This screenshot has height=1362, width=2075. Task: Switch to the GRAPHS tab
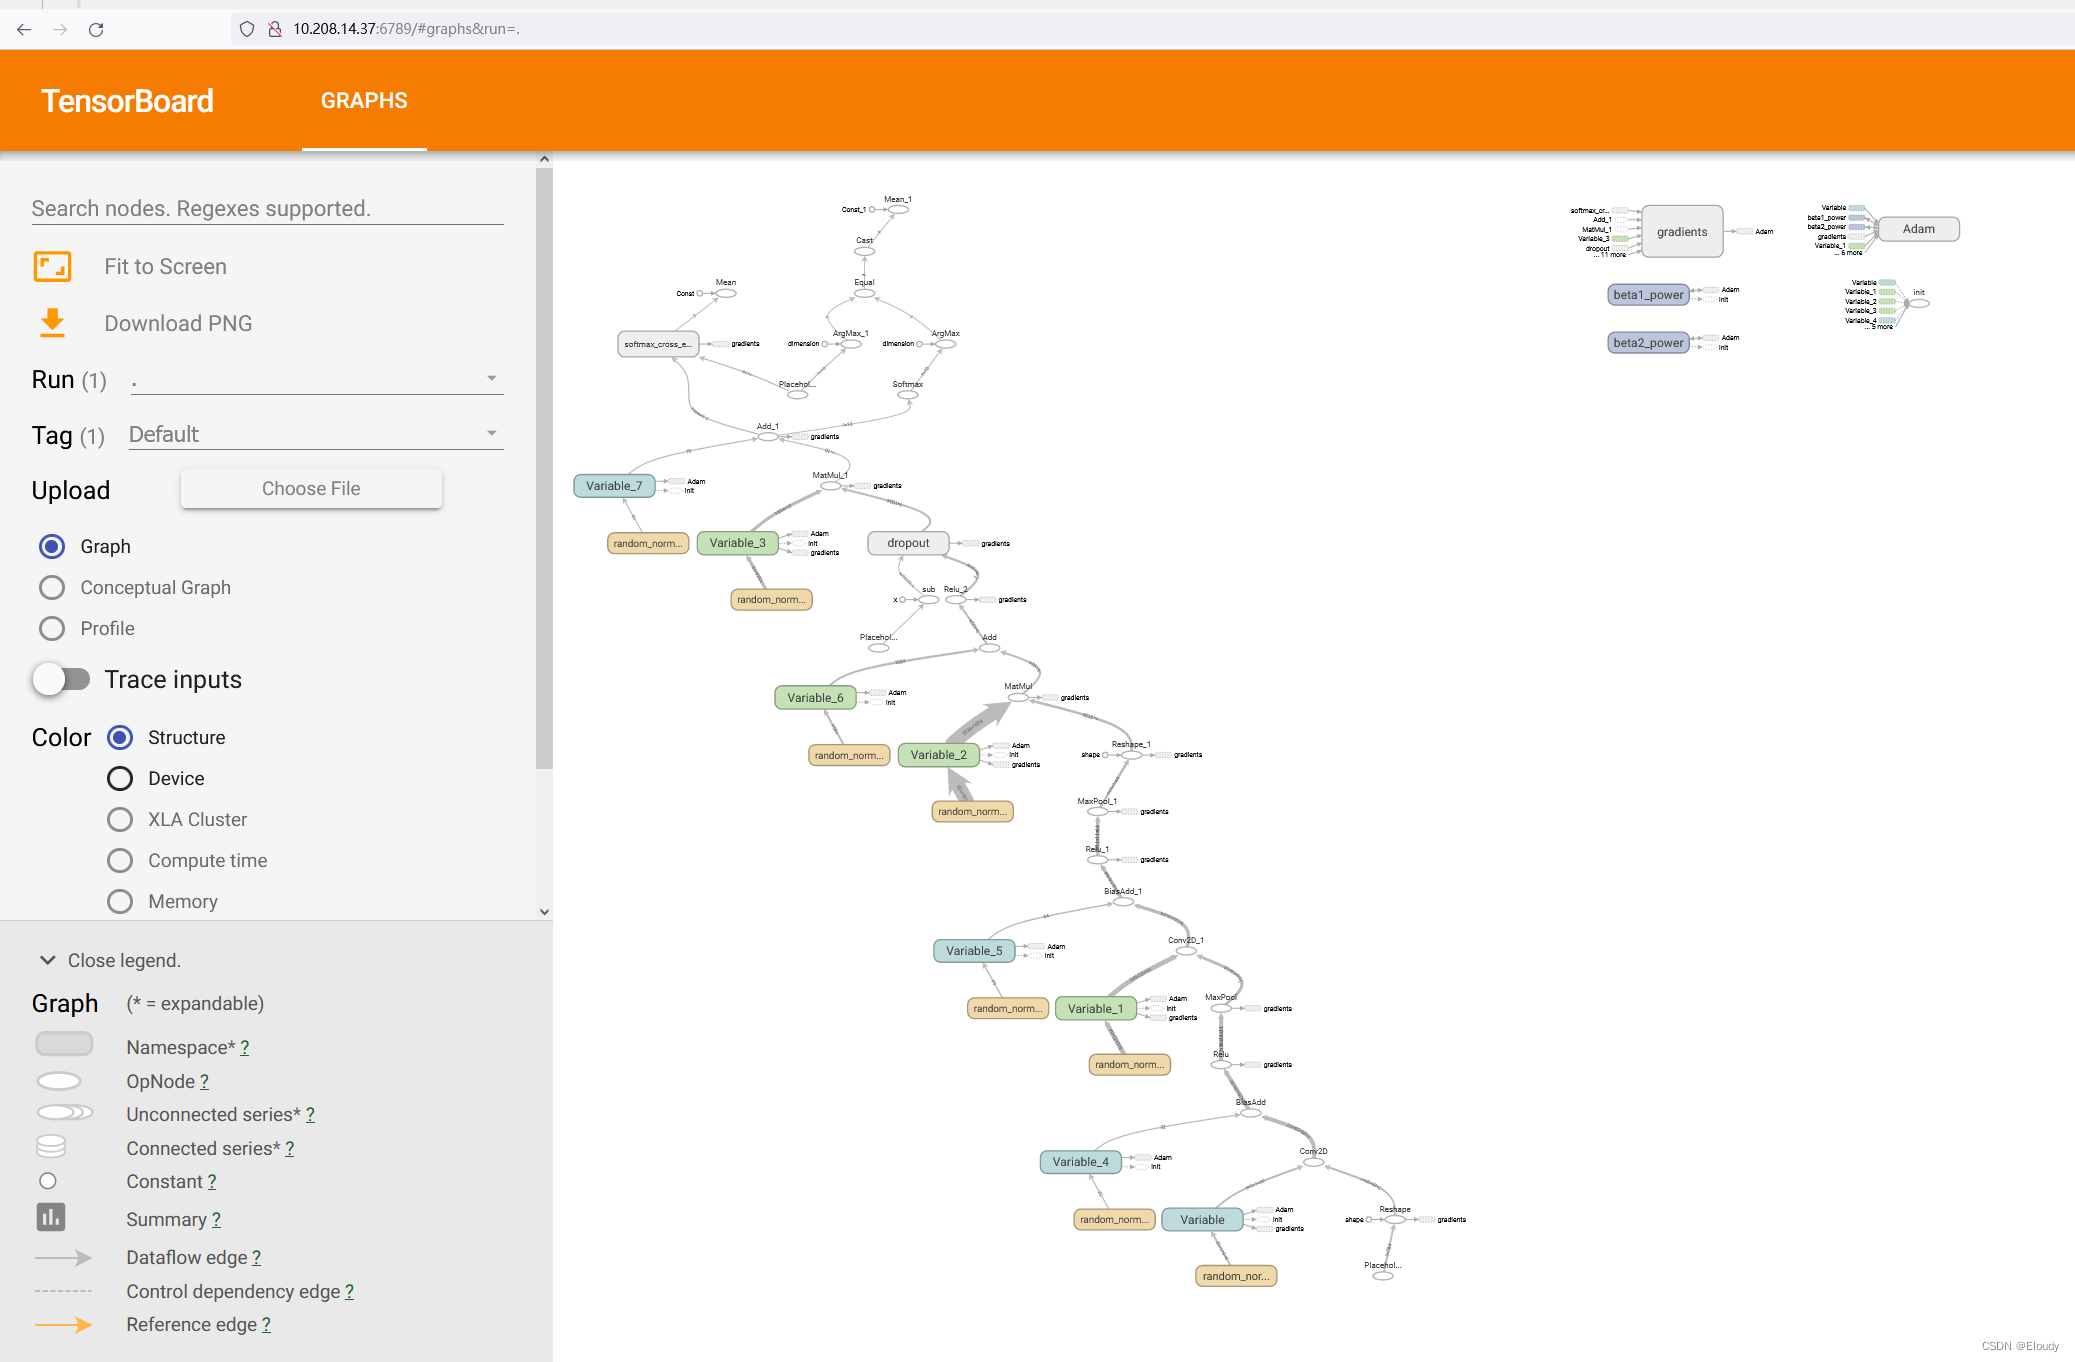pyautogui.click(x=364, y=100)
